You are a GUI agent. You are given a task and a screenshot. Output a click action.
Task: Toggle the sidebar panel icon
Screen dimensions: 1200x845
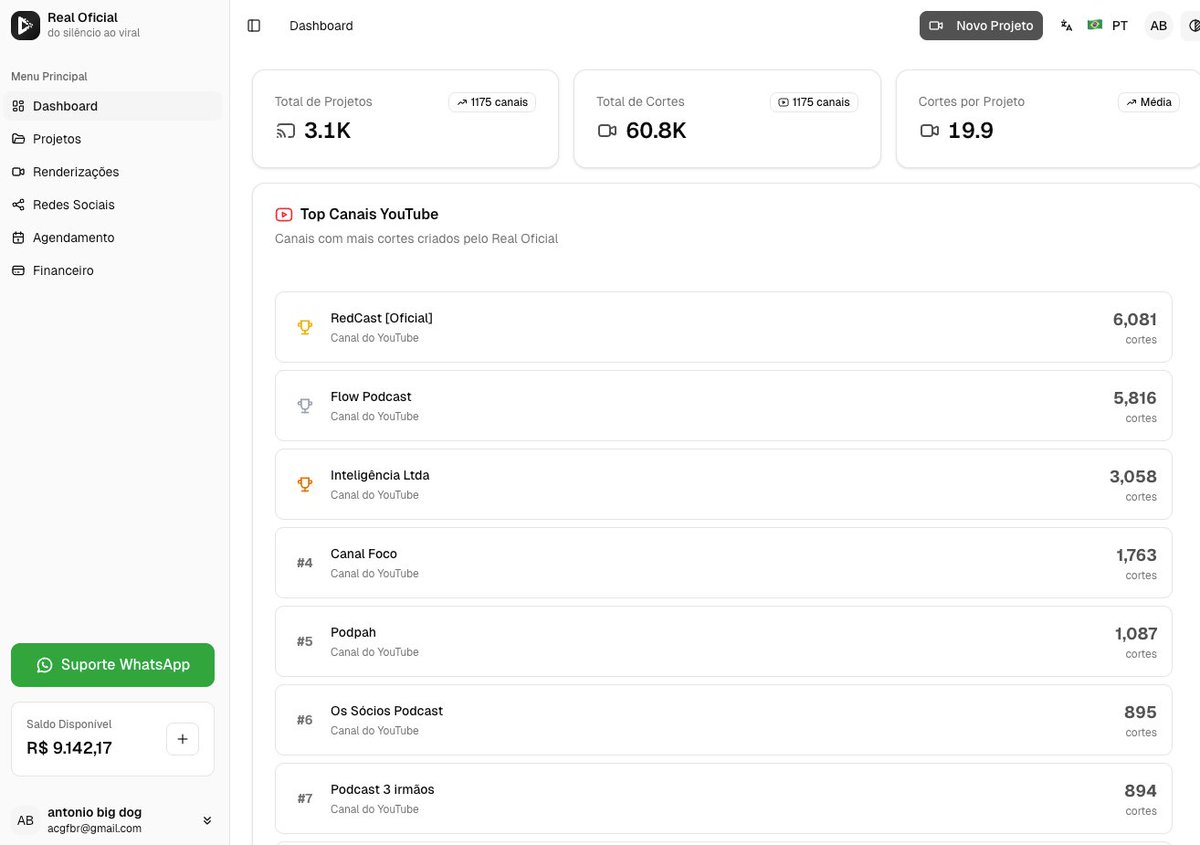pos(254,26)
